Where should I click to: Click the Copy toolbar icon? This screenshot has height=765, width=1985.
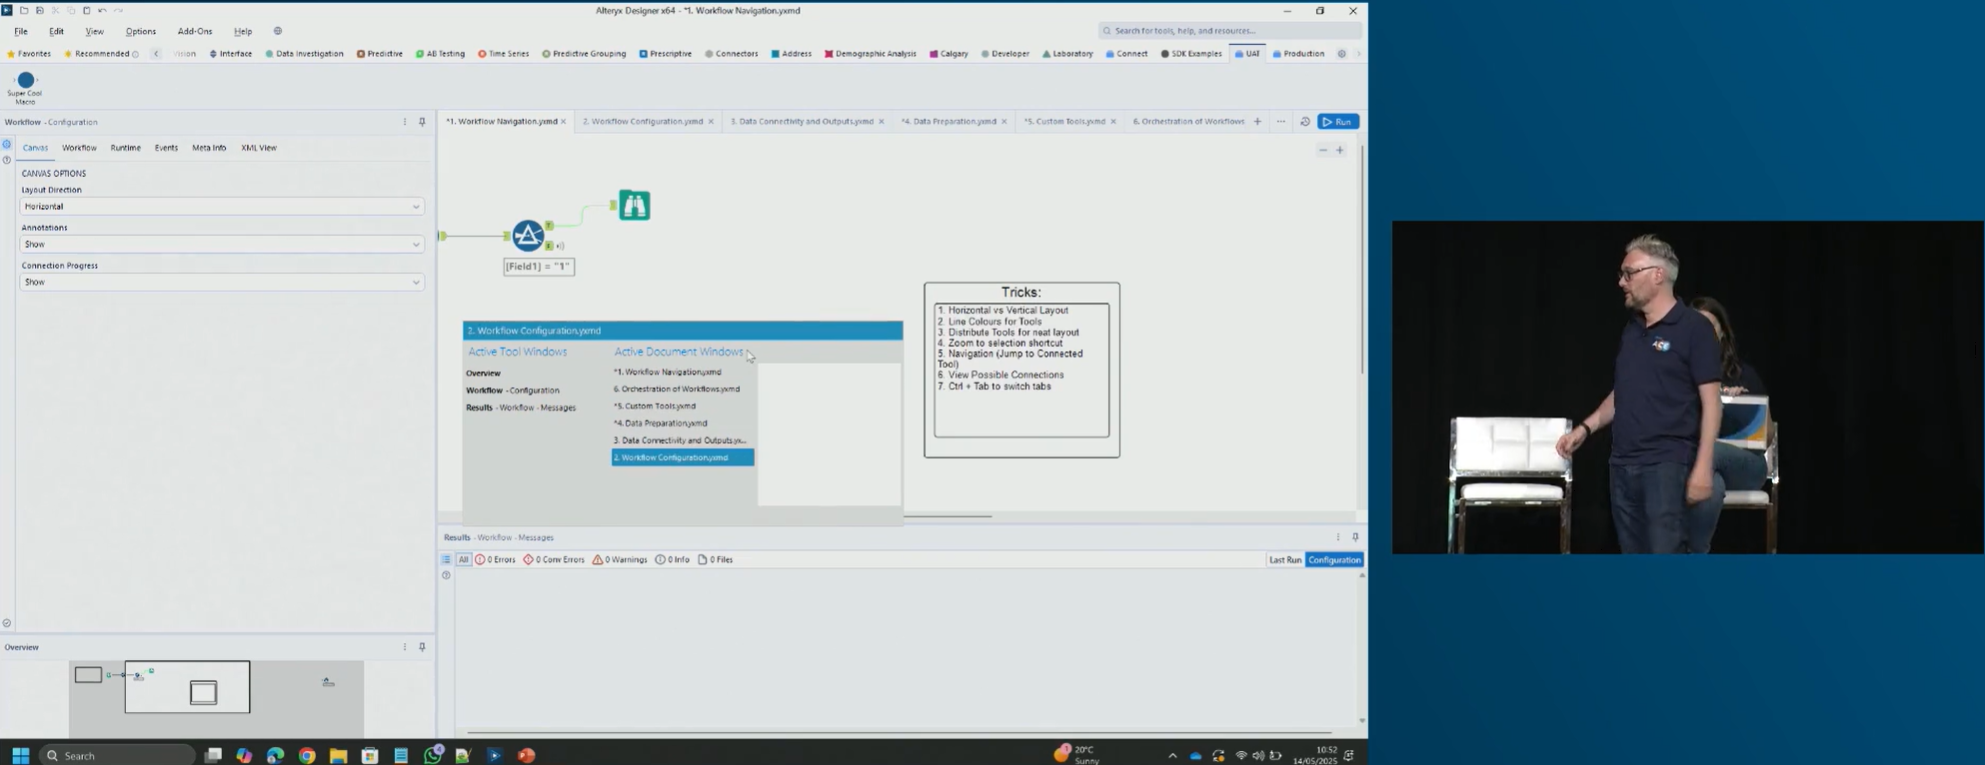tap(71, 10)
